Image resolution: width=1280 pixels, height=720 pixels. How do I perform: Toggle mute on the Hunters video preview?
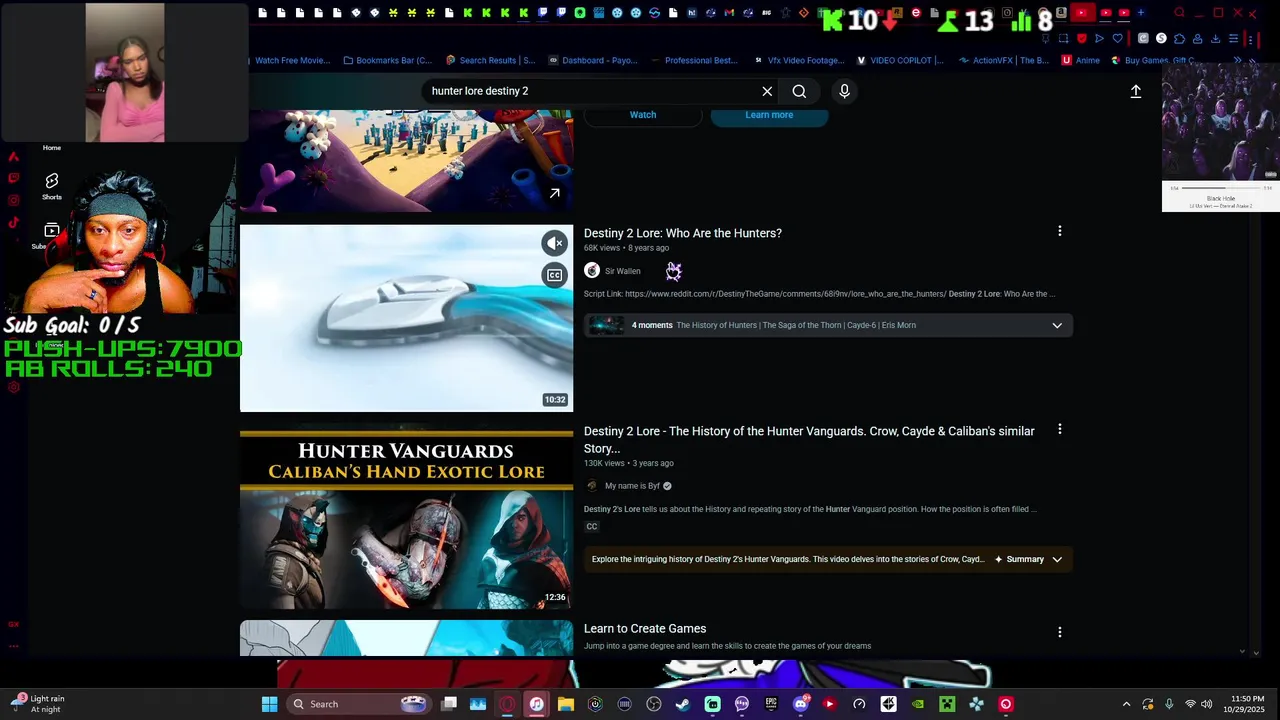coord(554,243)
